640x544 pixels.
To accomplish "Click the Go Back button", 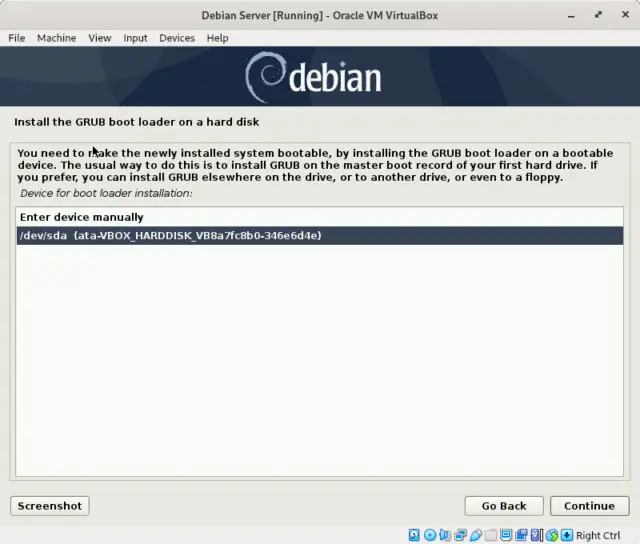I will click(x=504, y=506).
